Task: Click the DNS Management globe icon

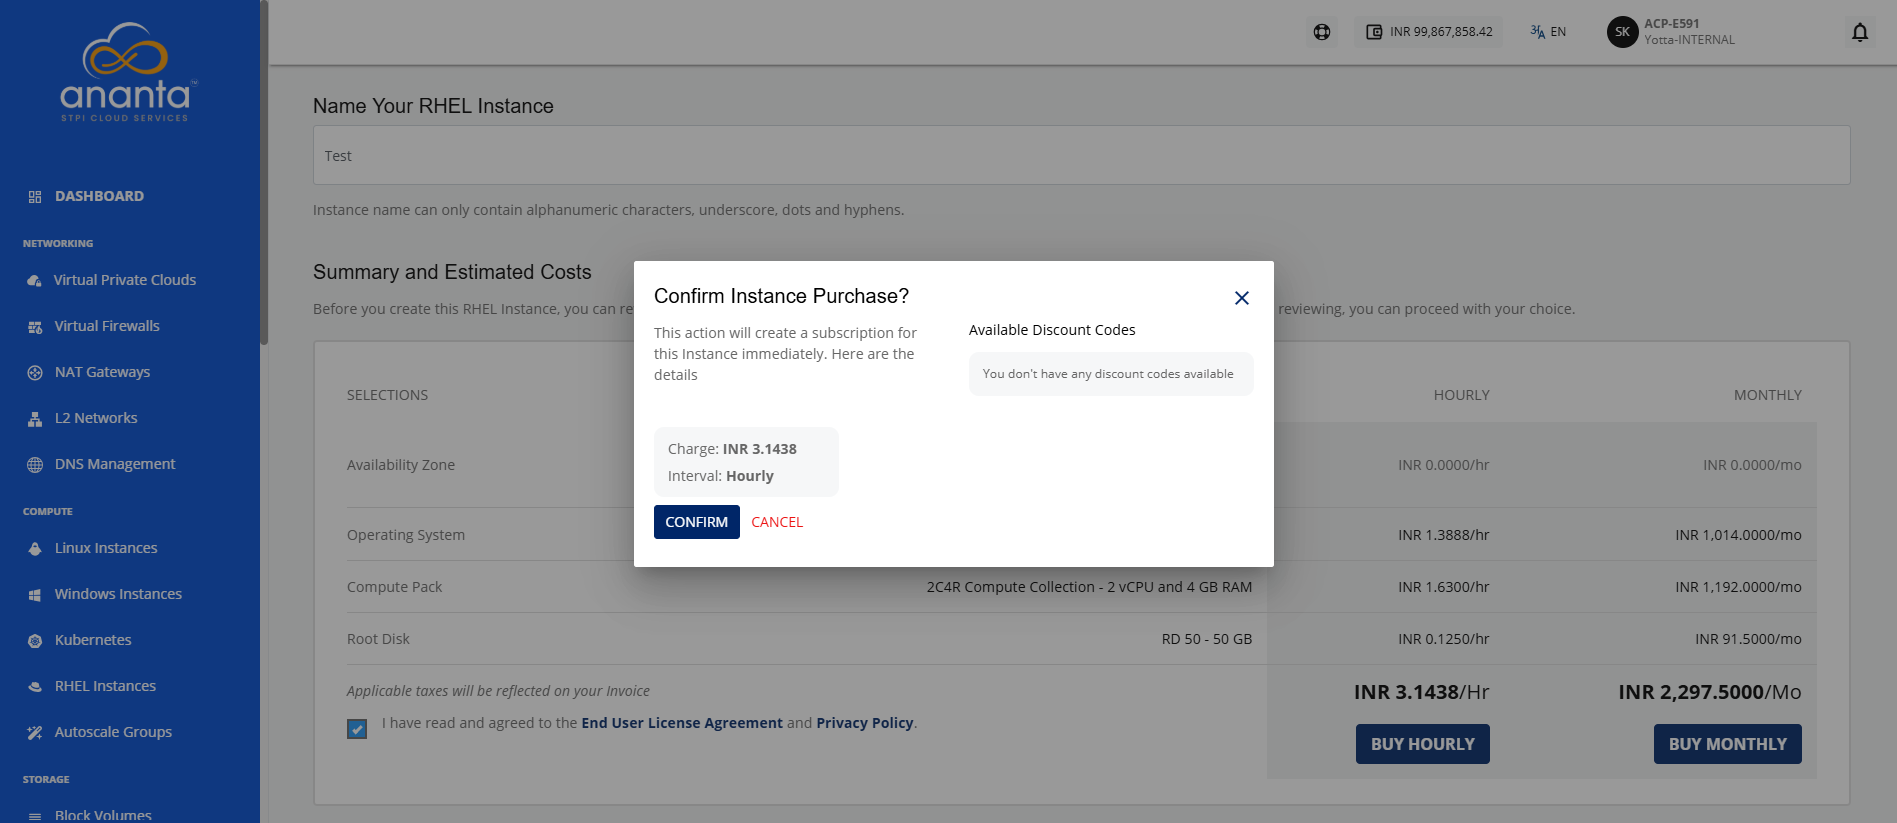Action: (35, 465)
